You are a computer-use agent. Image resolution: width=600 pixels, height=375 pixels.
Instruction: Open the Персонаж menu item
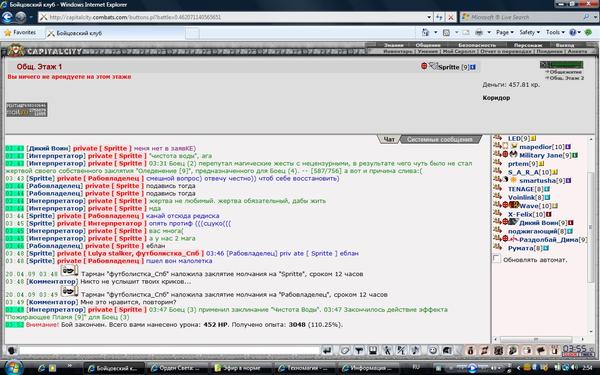528,45
